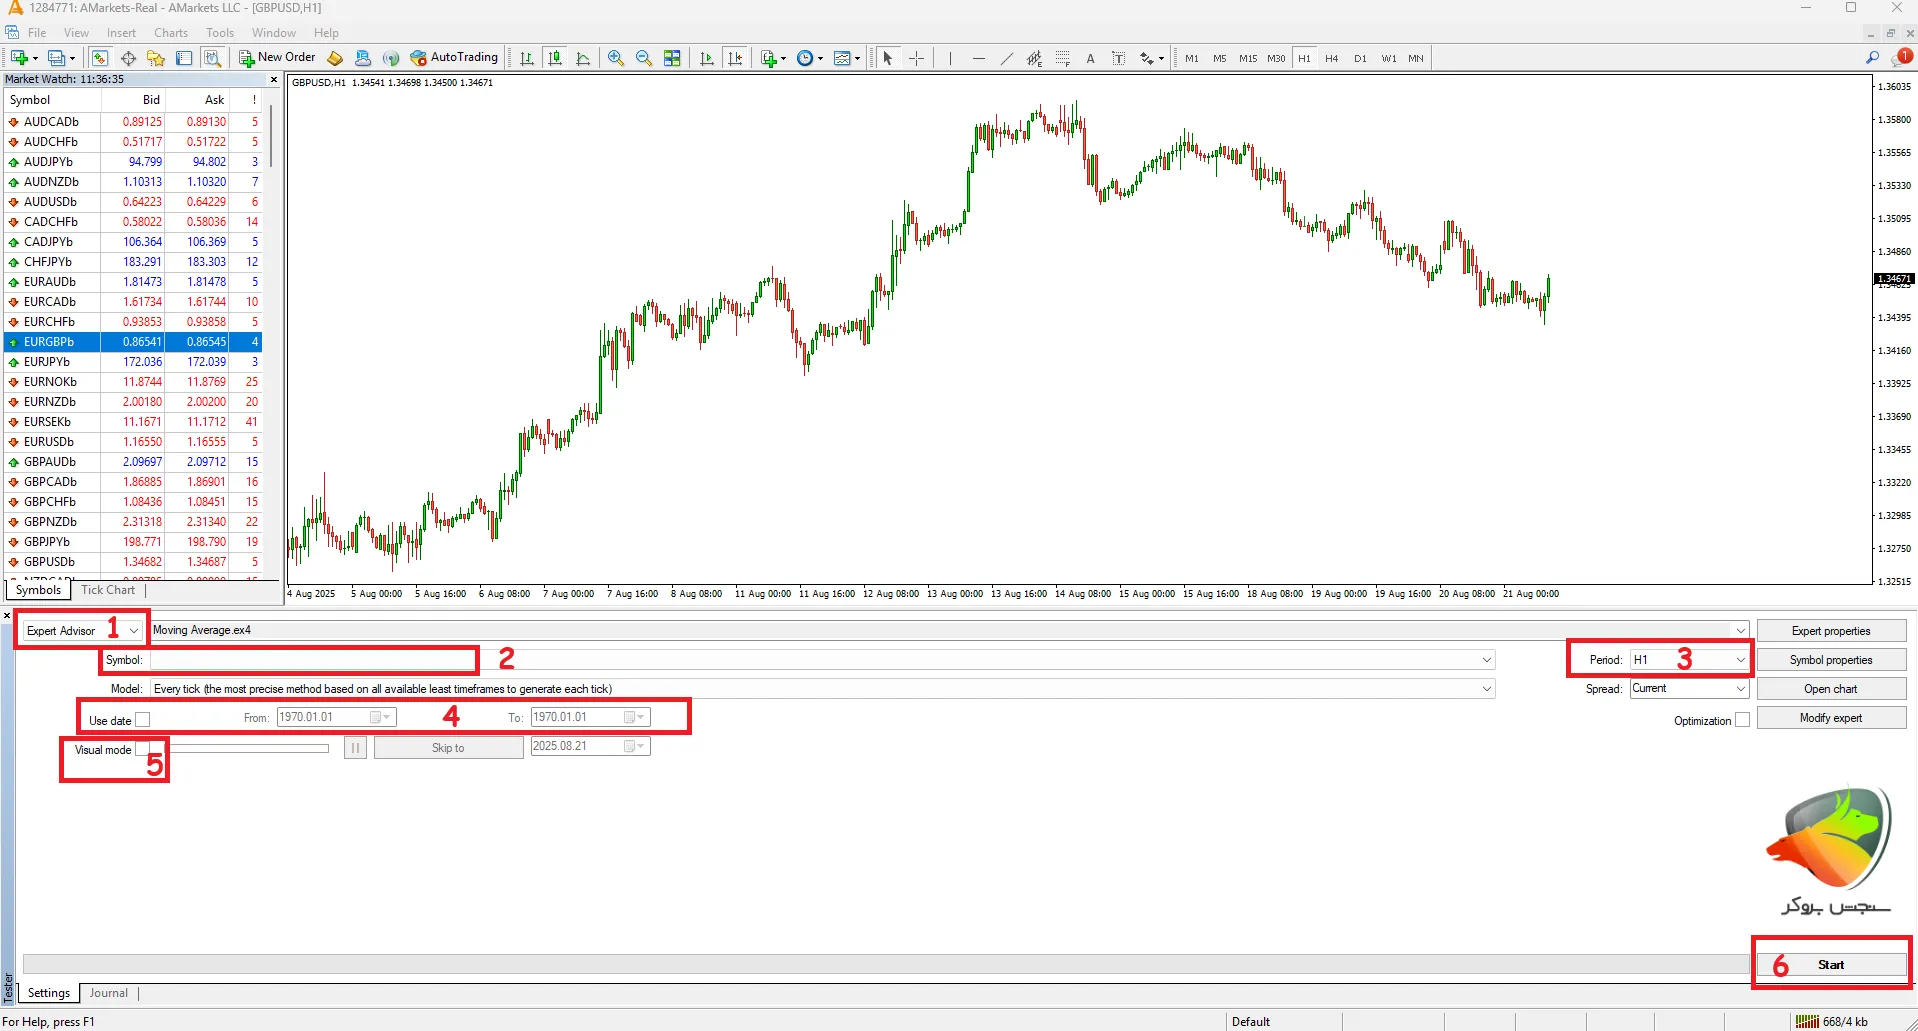
Task: Open the Fibonacci Retracement drawing tool
Action: pyautogui.click(x=1062, y=58)
